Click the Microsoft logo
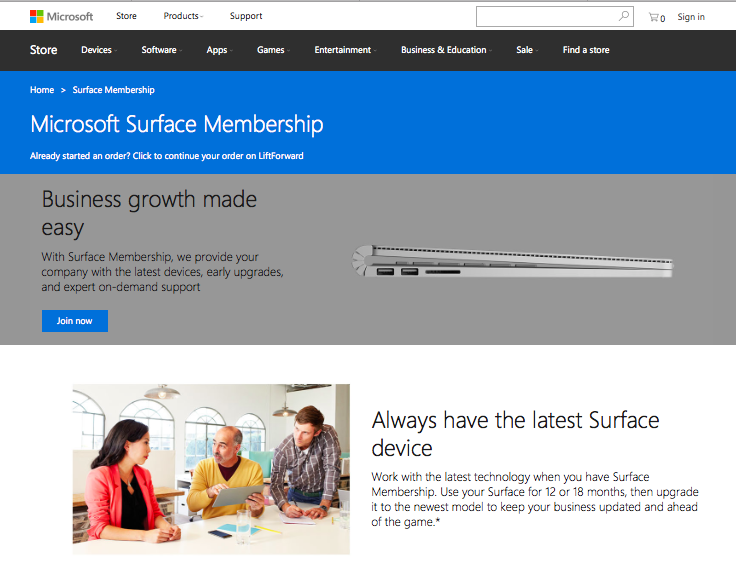The image size is (736, 583). 61,16
